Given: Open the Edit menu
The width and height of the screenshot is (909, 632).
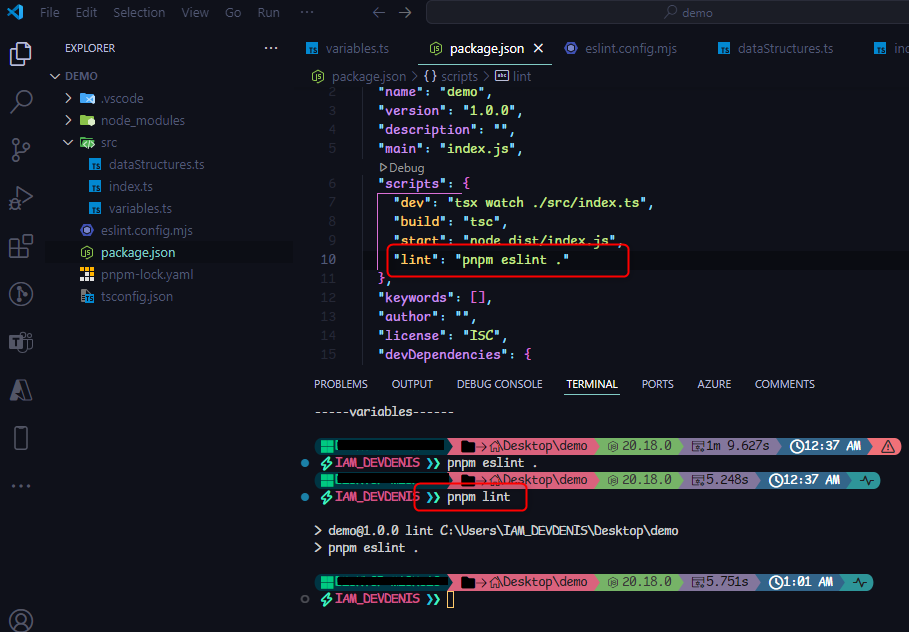Looking at the screenshot, I should pyautogui.click(x=86, y=12).
